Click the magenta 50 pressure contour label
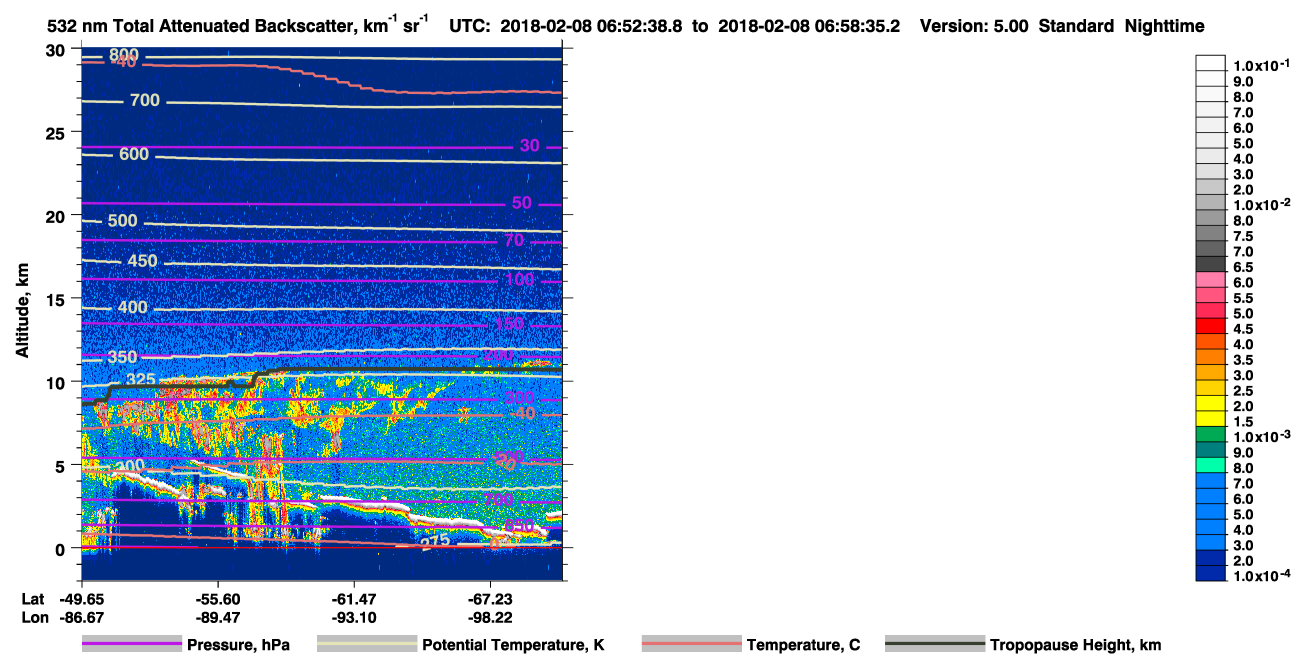Viewport: 1300px width, 667px height. click(522, 203)
